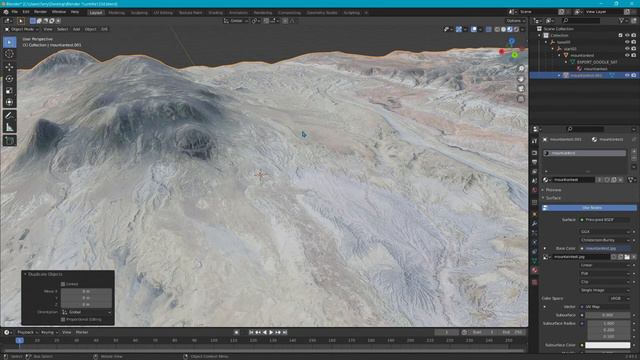Open the timeline Playback menu

27,333
